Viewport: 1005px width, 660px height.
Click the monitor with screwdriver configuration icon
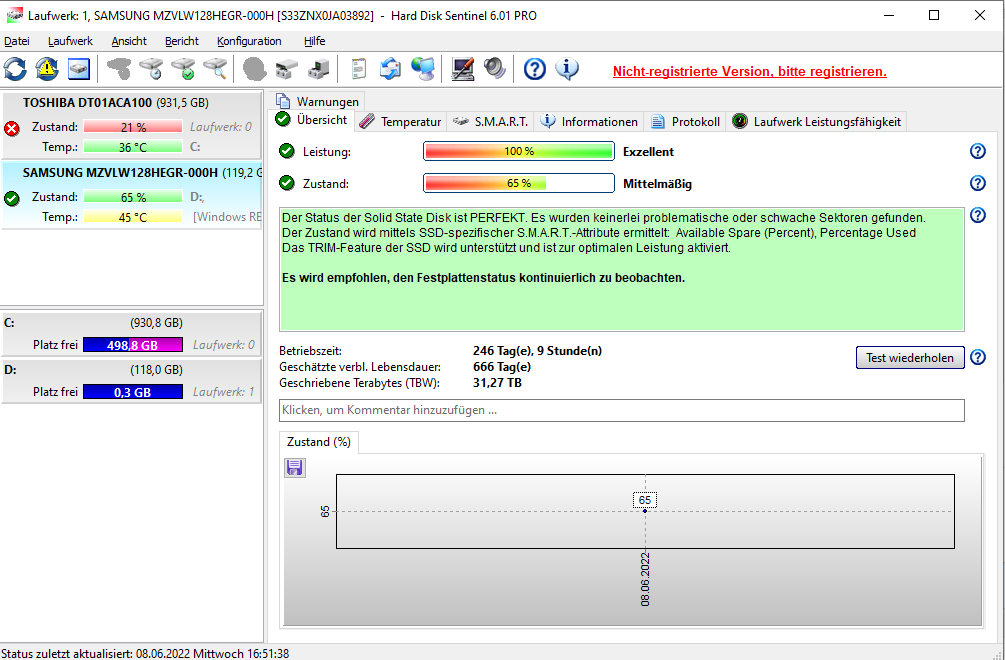point(463,69)
